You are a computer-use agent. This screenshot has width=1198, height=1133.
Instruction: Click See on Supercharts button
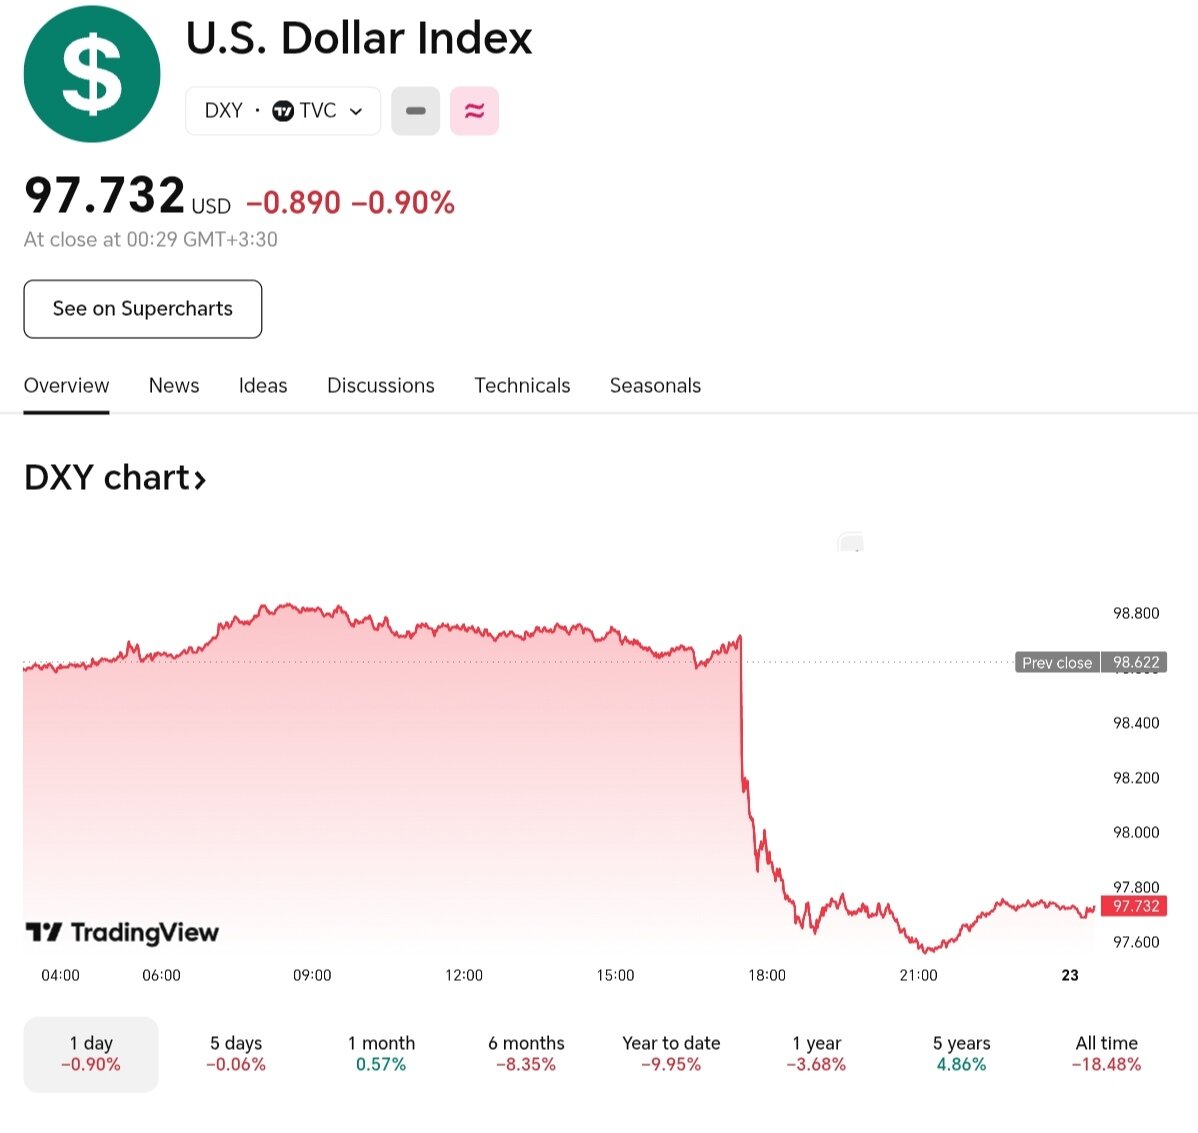click(143, 309)
